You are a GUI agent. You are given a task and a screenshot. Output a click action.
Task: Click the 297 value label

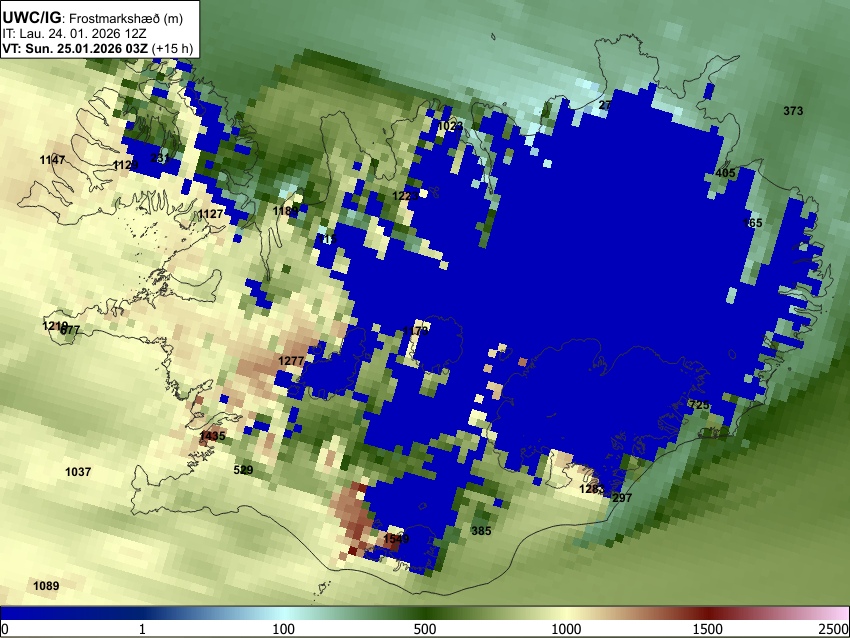pyautogui.click(x=622, y=498)
